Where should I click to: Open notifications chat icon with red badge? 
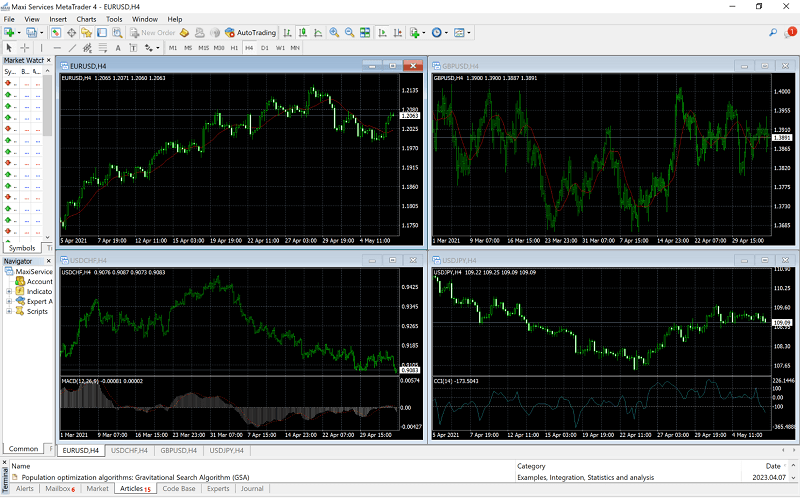[x=789, y=33]
